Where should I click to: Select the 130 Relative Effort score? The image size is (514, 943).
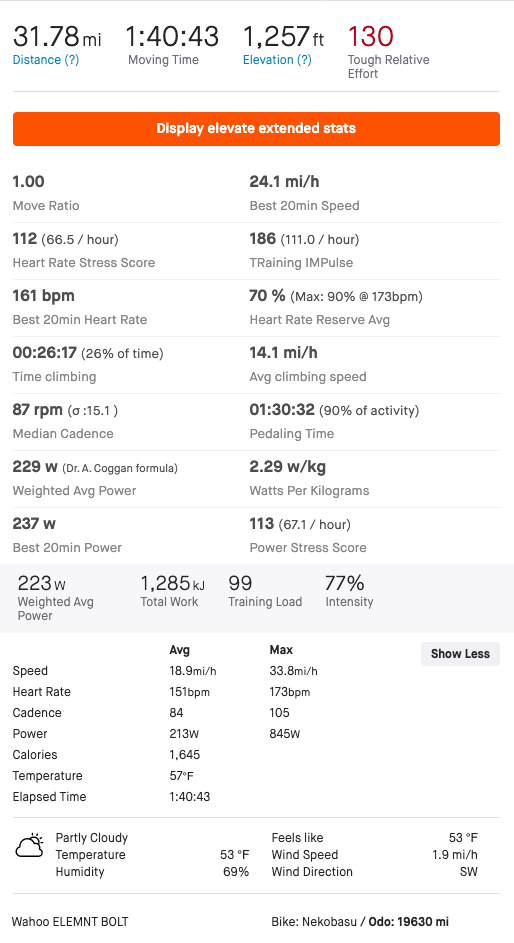(x=370, y=37)
